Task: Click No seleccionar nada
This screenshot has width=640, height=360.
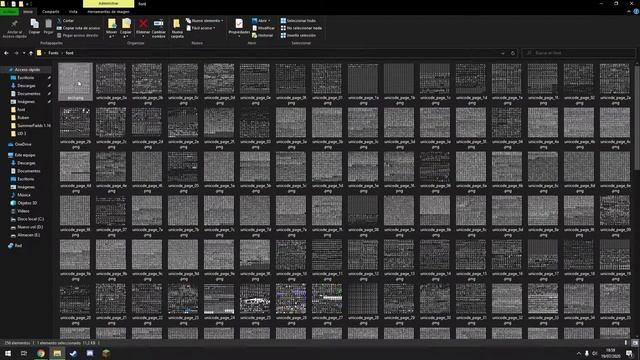Action: pos(301,28)
